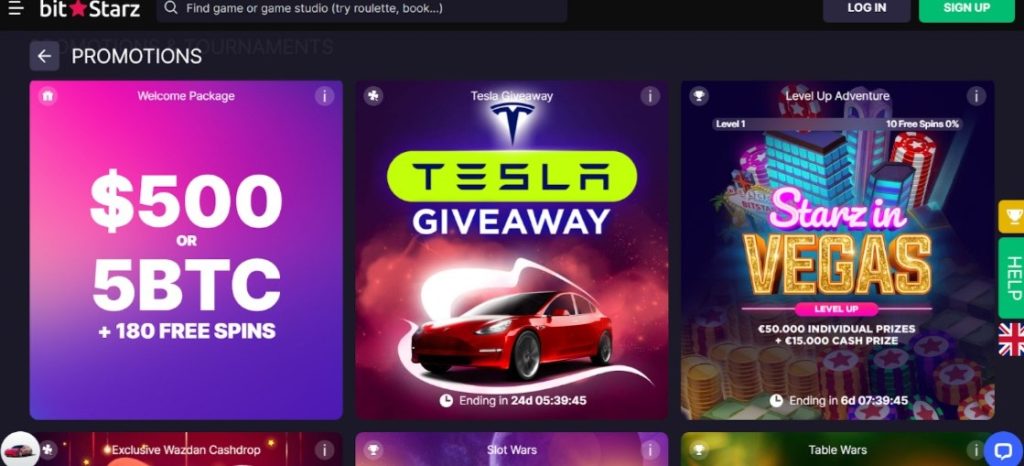
Task: Open the hamburger menu icon
Action: pyautogui.click(x=16, y=8)
